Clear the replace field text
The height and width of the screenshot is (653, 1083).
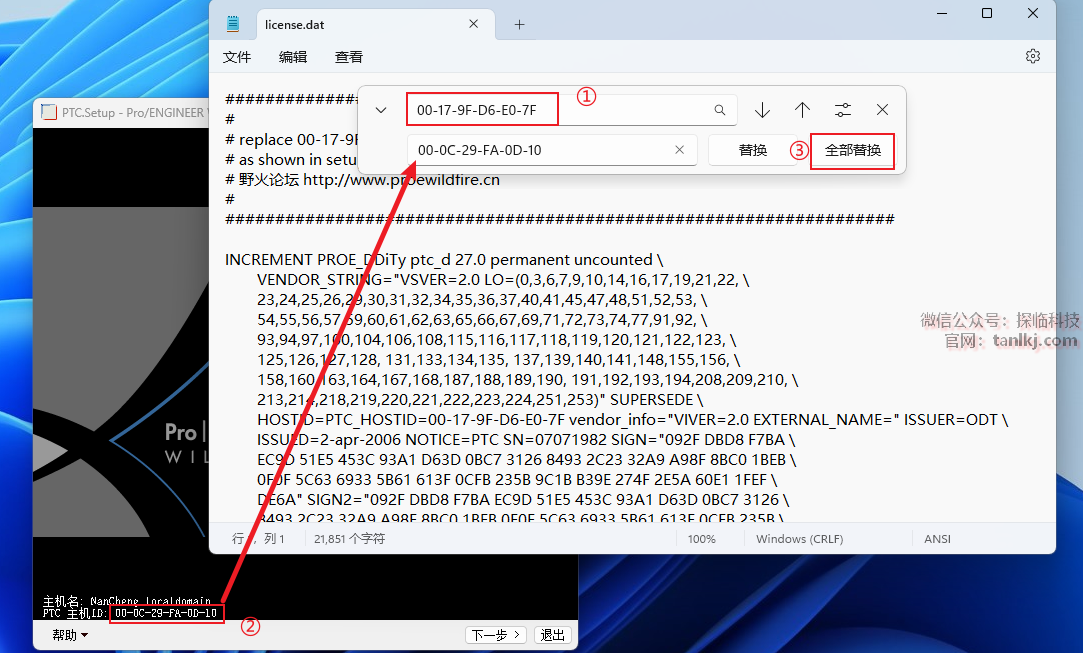click(x=680, y=150)
